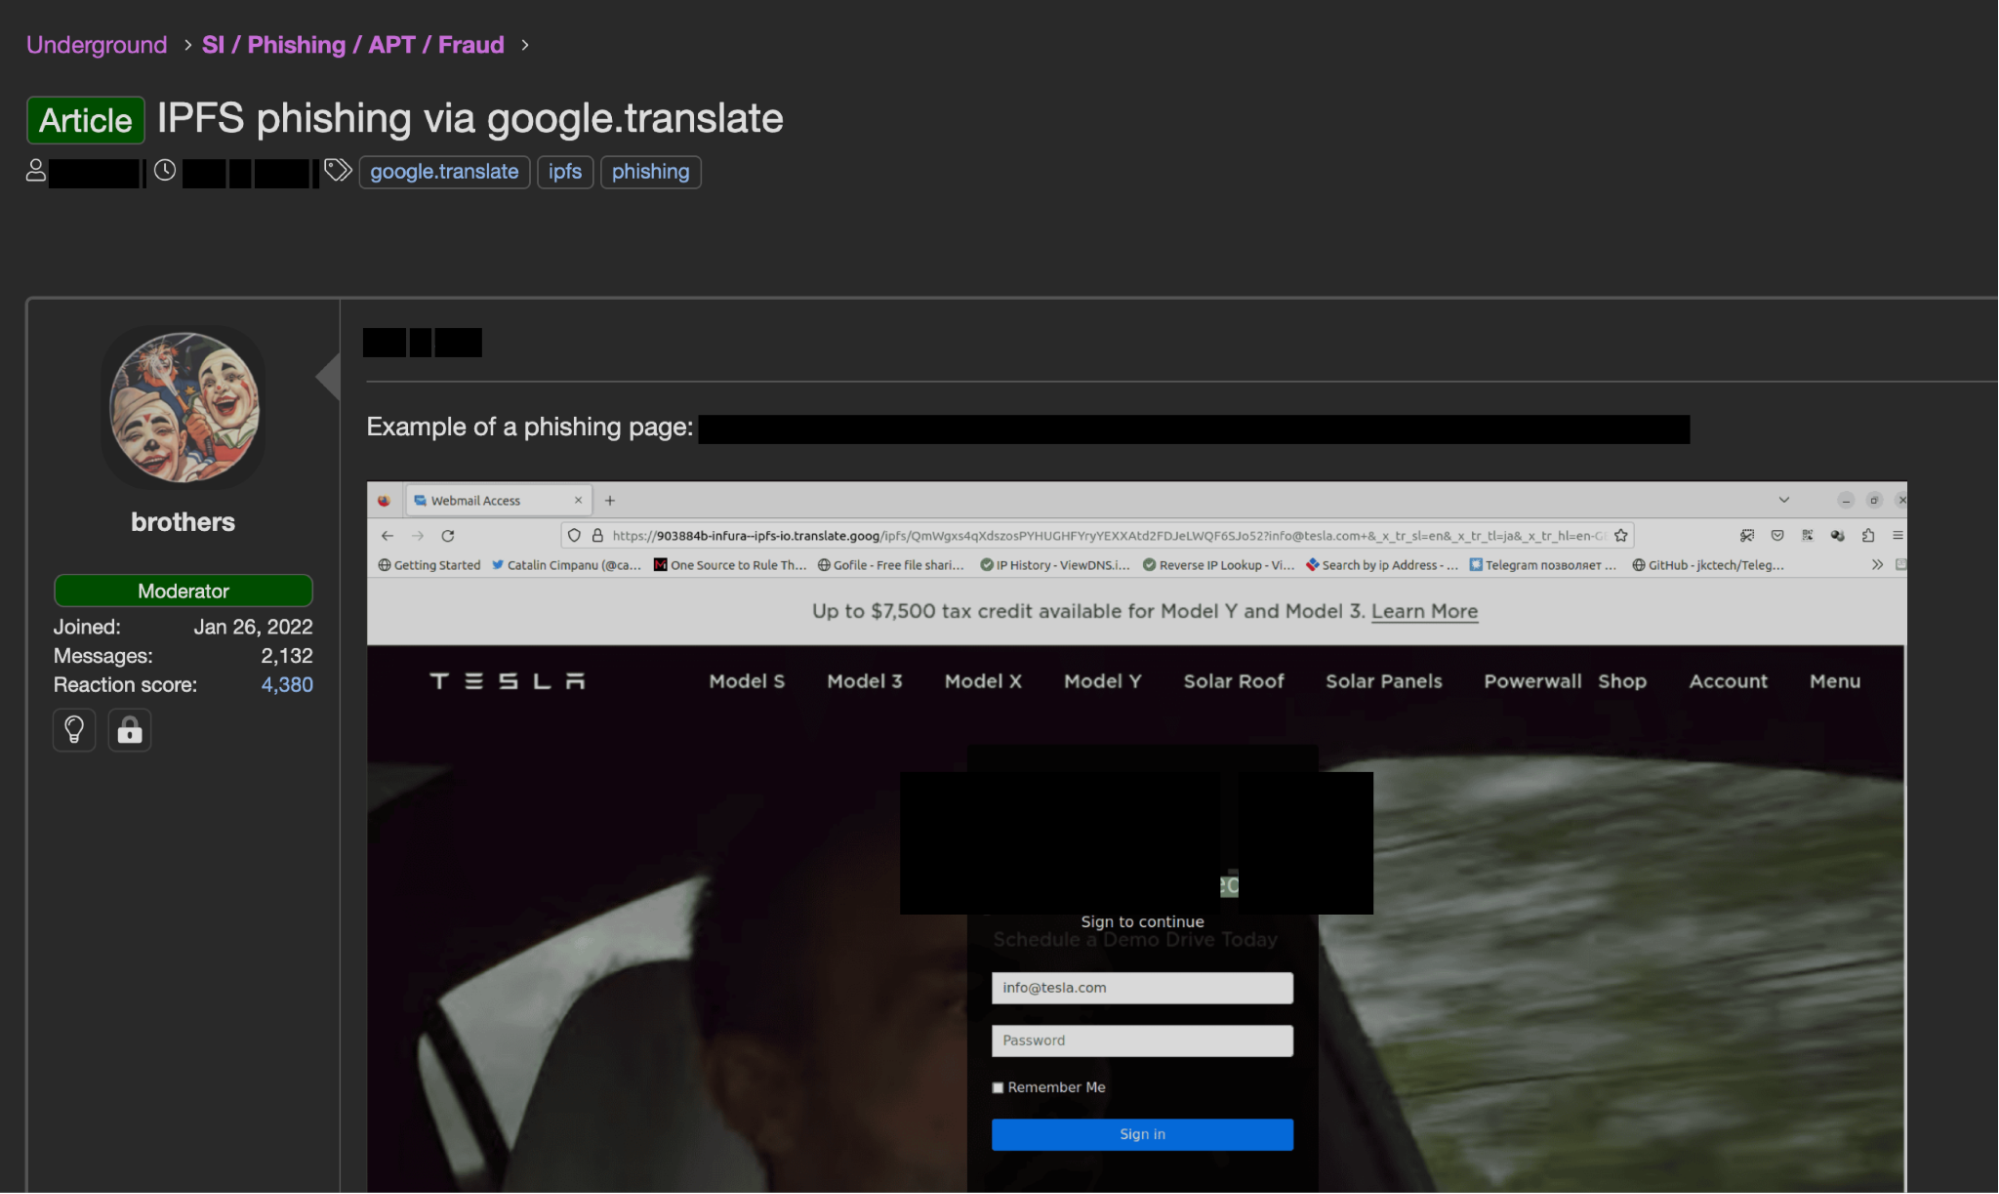Close the Webmail Access tab
The image size is (1999, 1194).
pos(578,501)
